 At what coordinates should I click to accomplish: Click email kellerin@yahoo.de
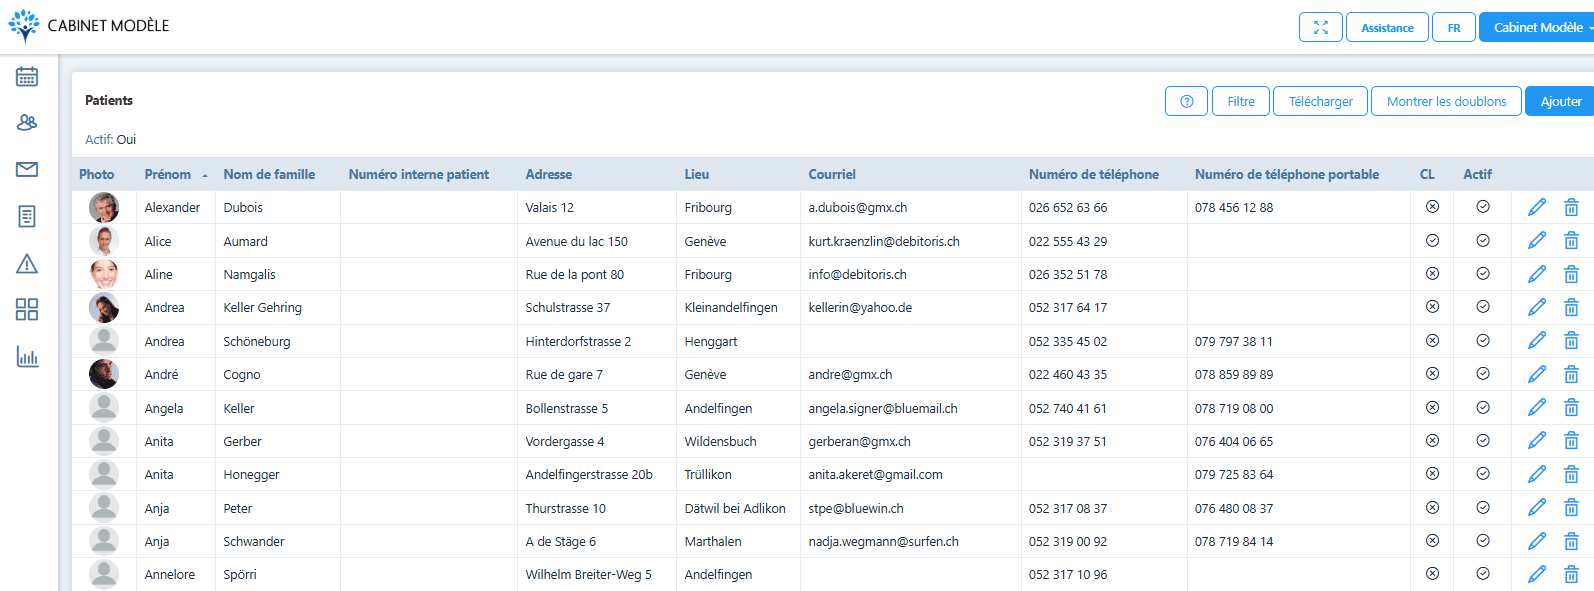point(860,307)
